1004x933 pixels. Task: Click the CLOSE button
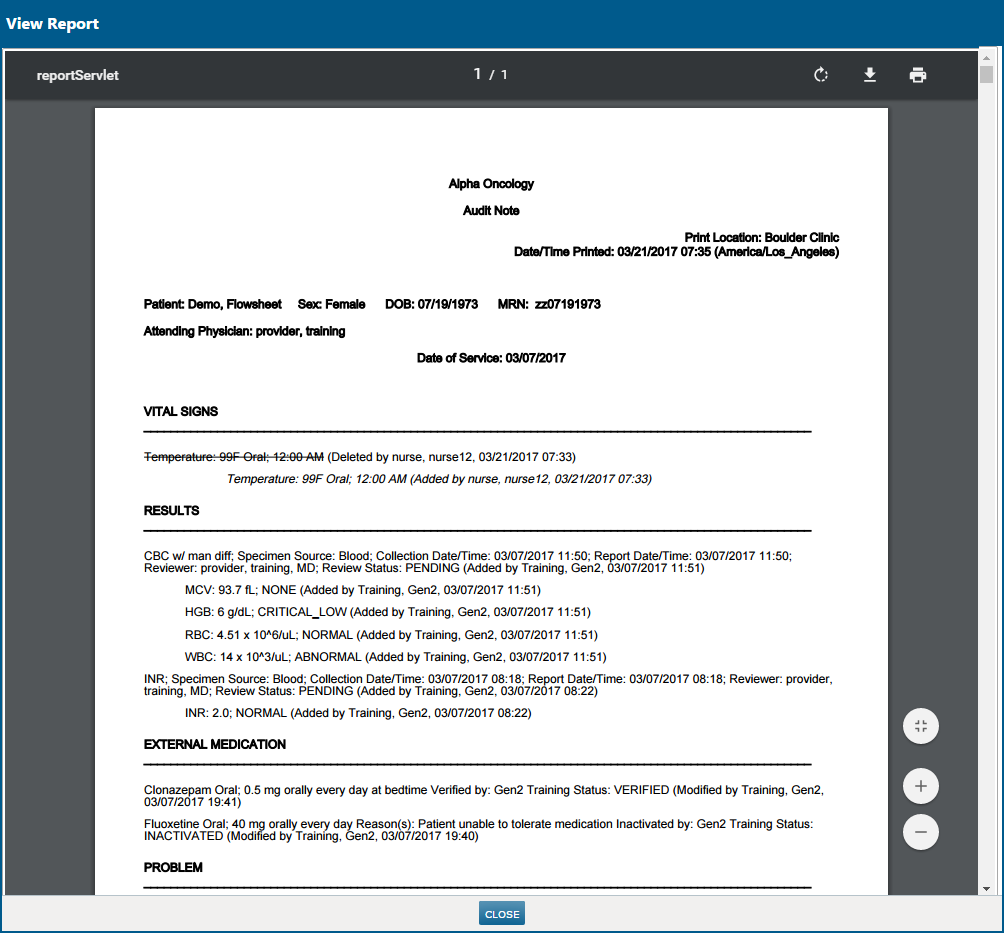click(x=501, y=912)
